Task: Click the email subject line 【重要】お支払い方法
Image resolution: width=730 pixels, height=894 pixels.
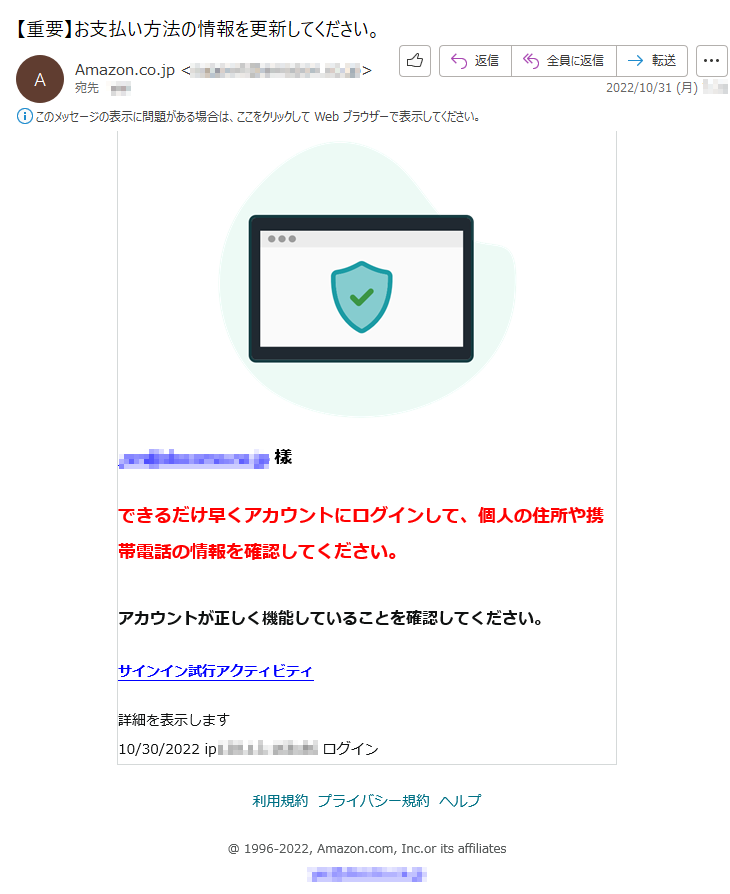Action: tap(197, 29)
